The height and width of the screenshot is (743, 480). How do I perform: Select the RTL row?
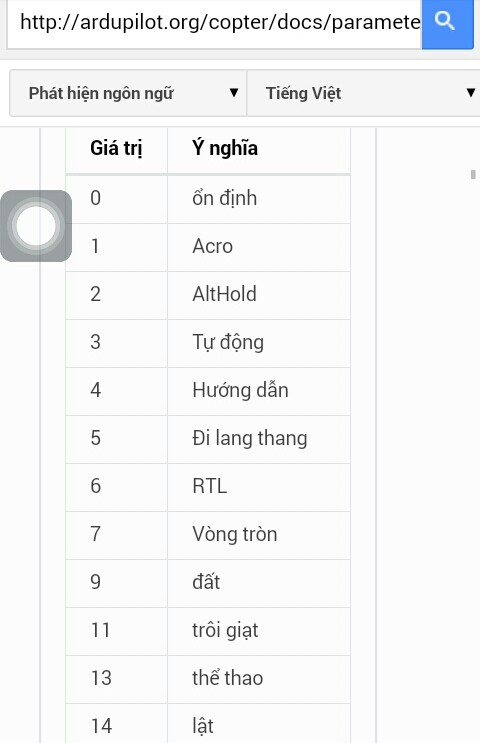coord(208,487)
